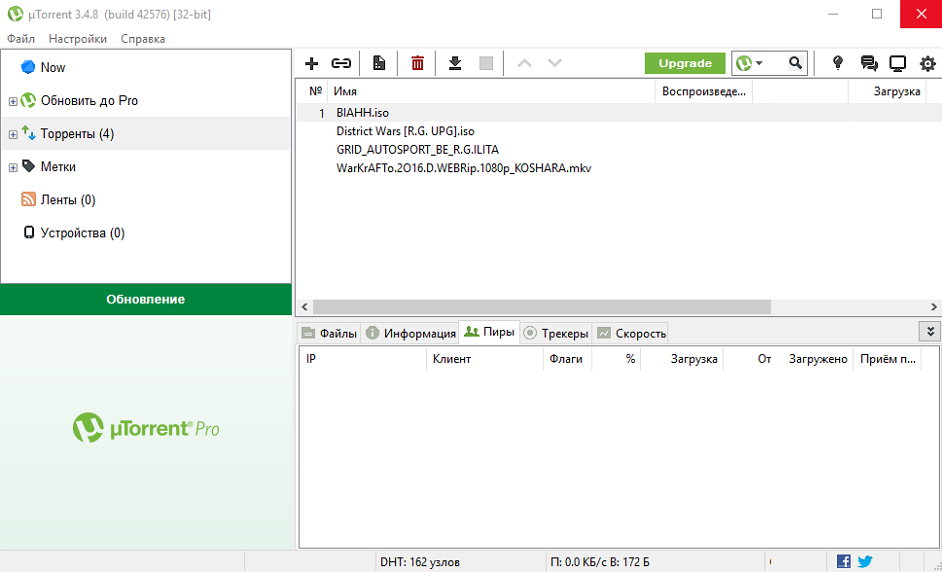The height and width of the screenshot is (572, 942).
Task: Click the µTorrent logo in title bar
Action: point(15,13)
